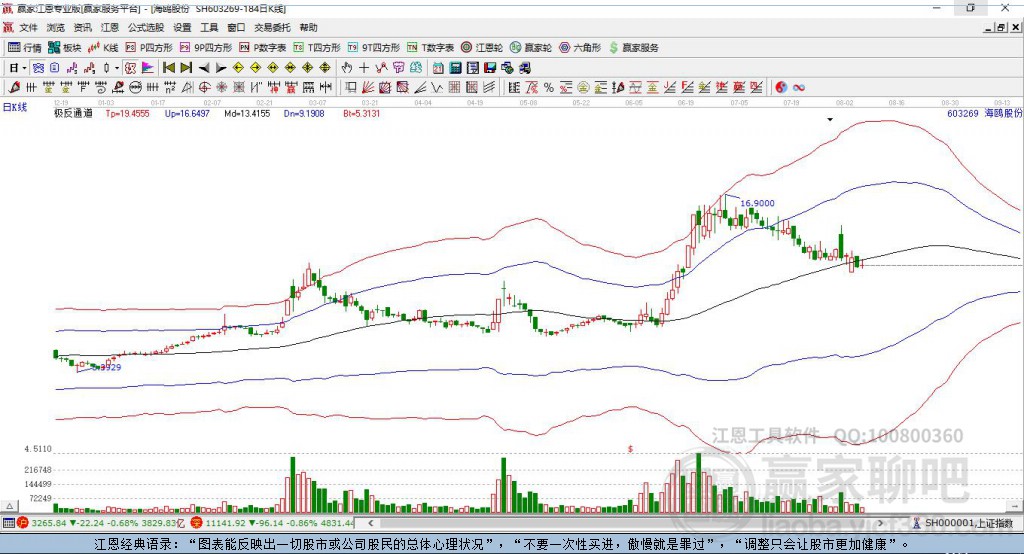Open the calendar icon tool

438,68
